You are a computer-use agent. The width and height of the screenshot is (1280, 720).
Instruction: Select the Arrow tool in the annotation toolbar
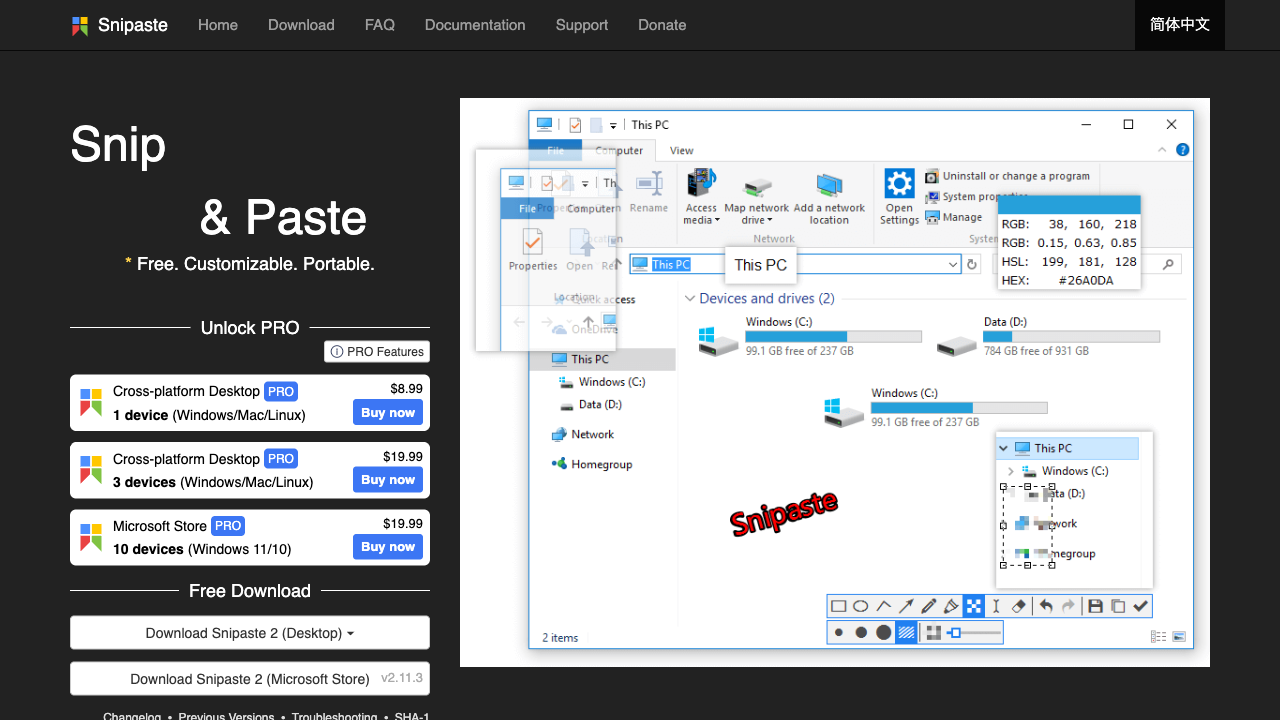click(906, 606)
